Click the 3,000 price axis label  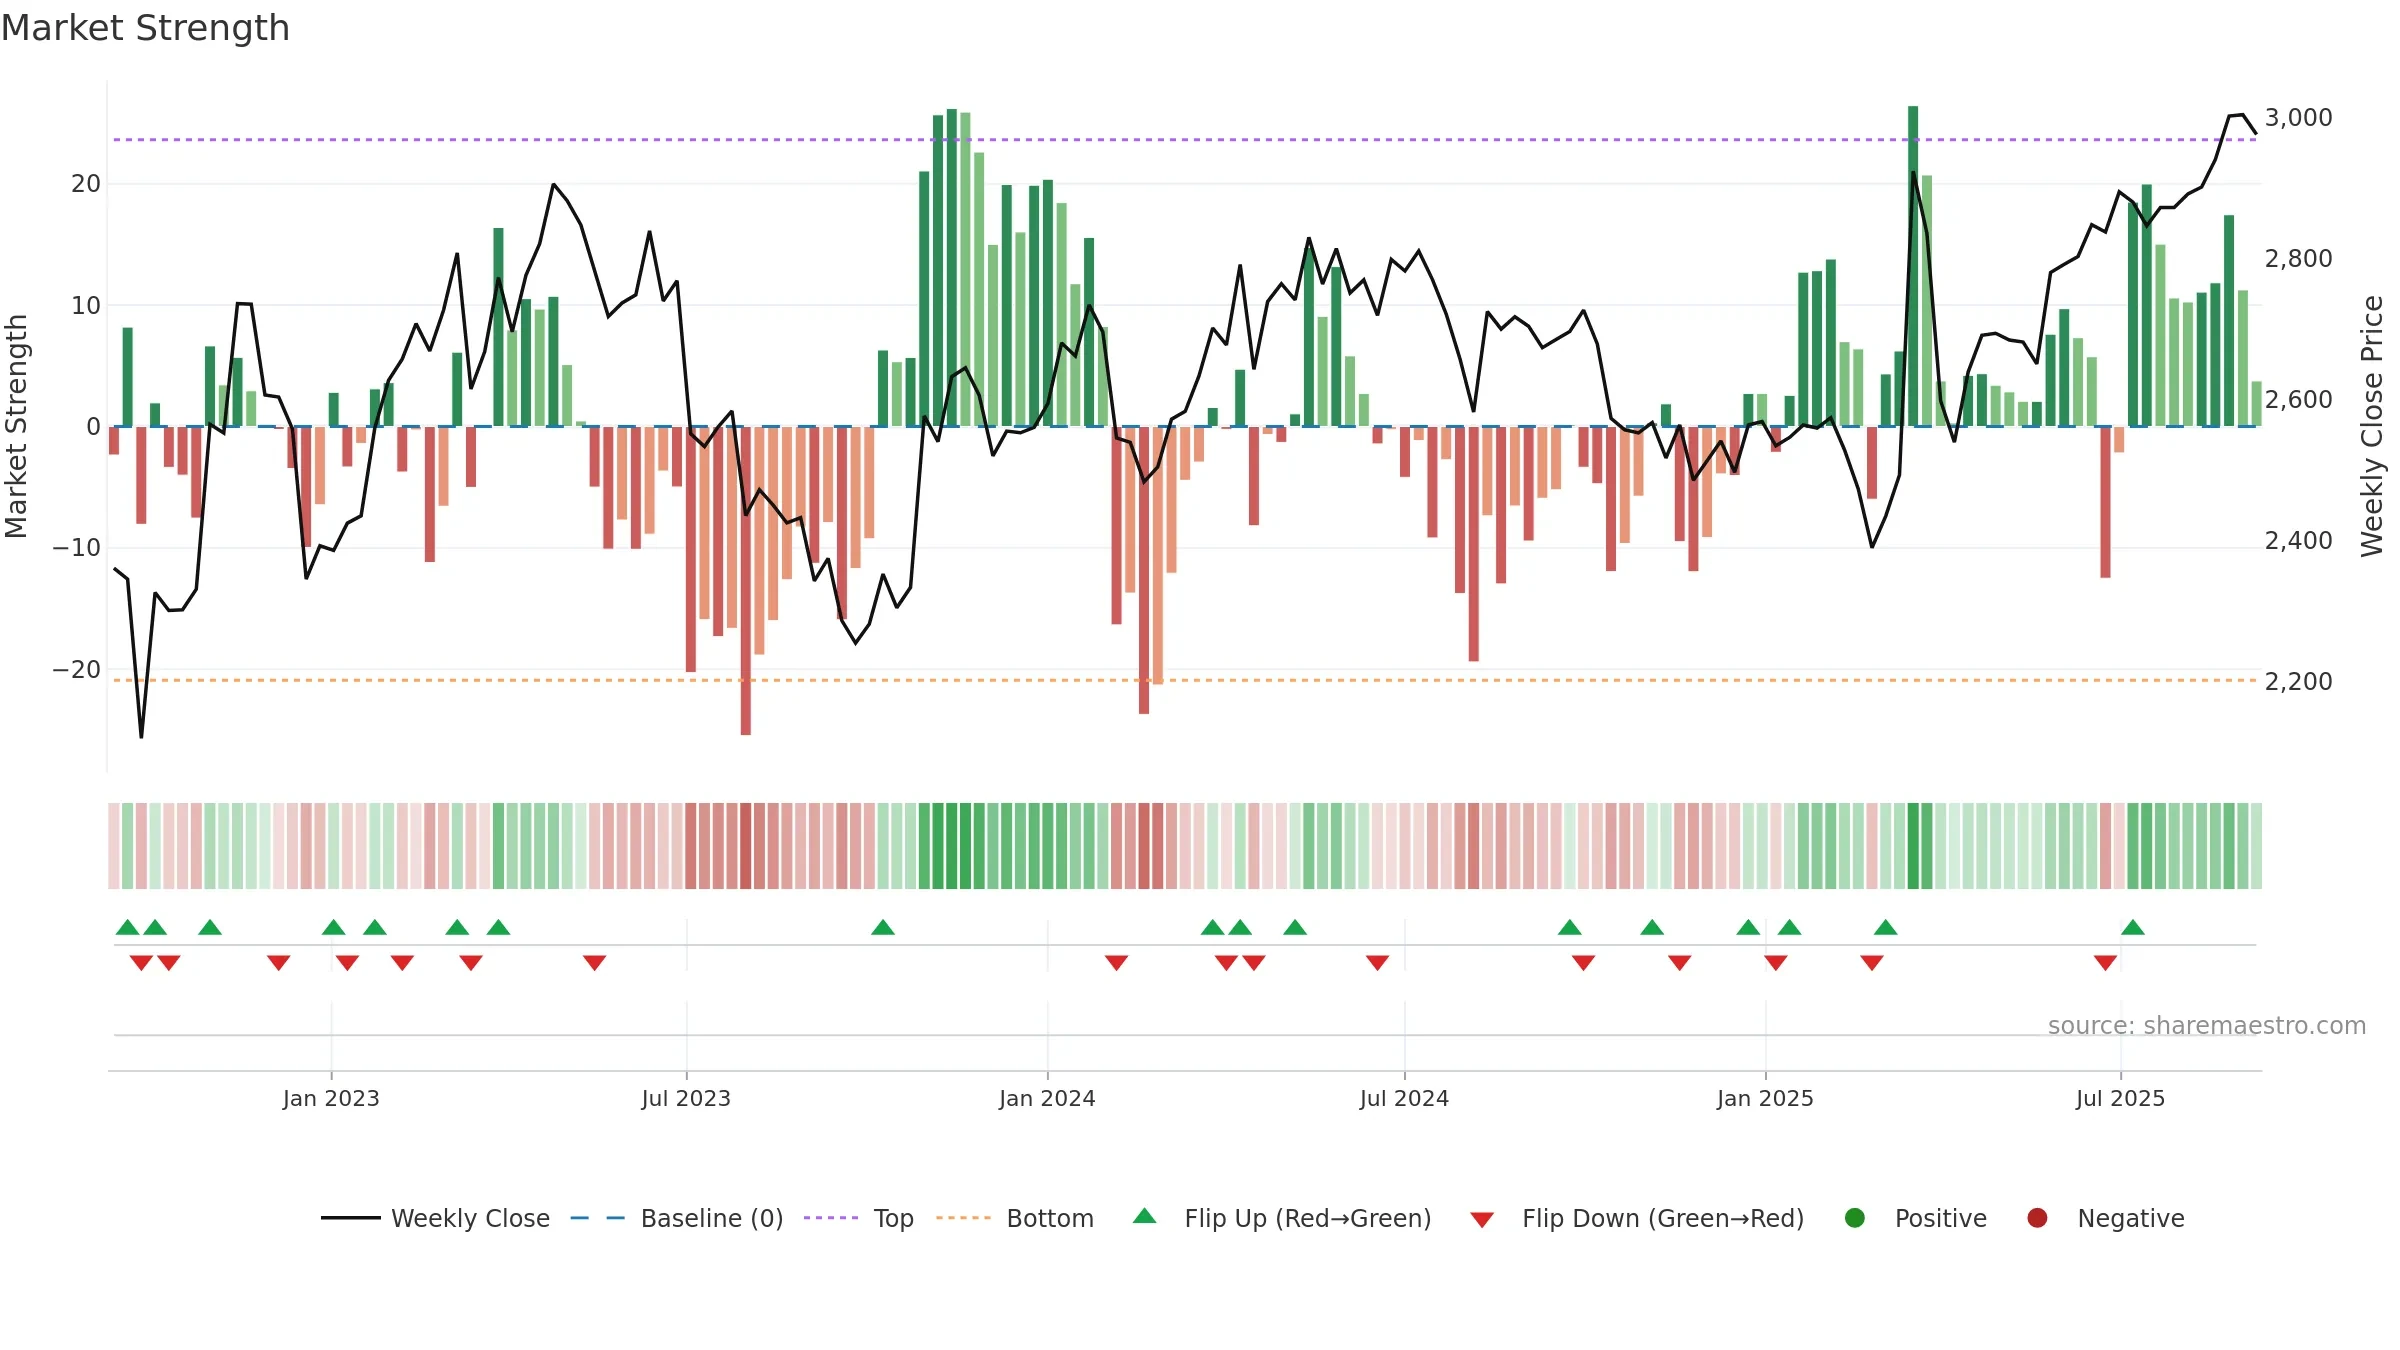2298,118
